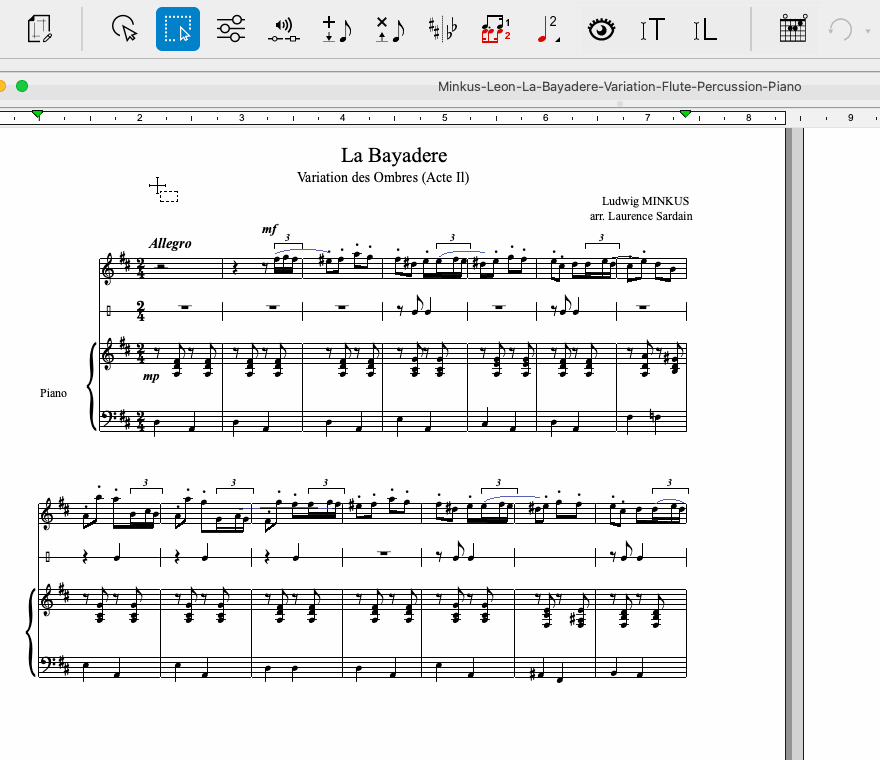
Task: Click the 2/4 time signature on percussion staff
Action: coord(140,311)
